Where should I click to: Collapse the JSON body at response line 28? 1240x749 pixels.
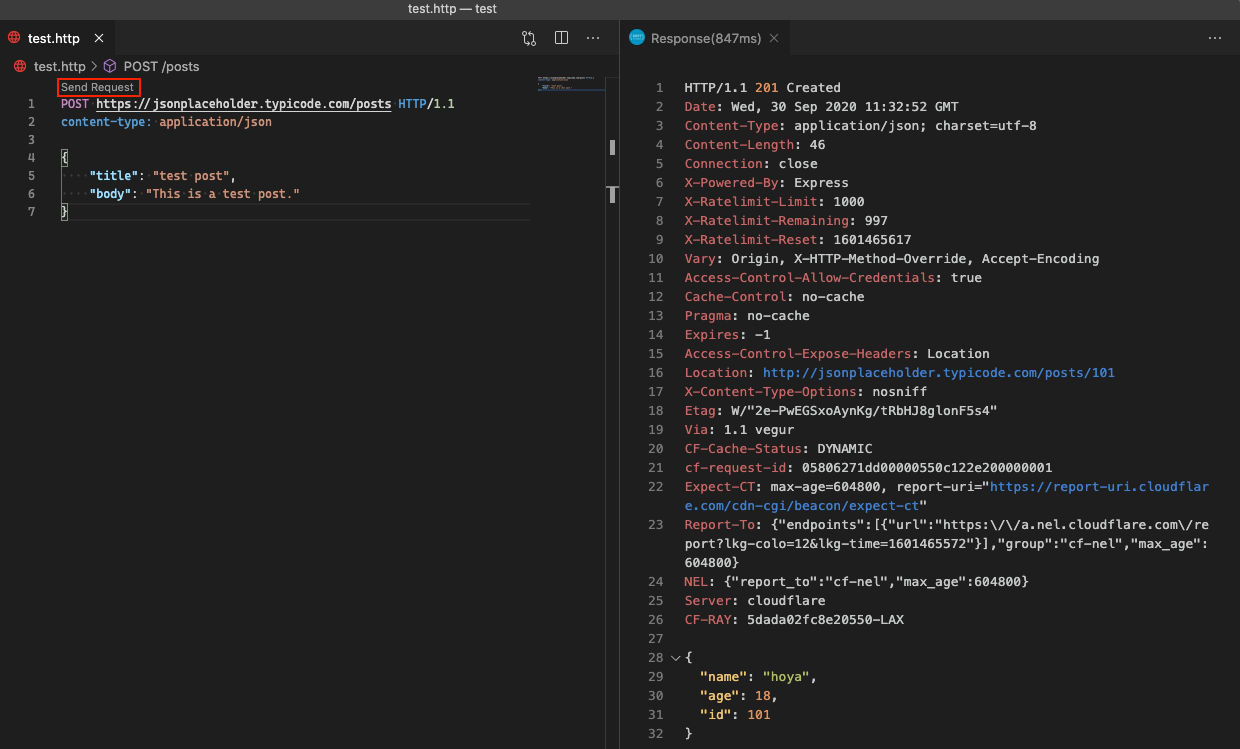675,658
